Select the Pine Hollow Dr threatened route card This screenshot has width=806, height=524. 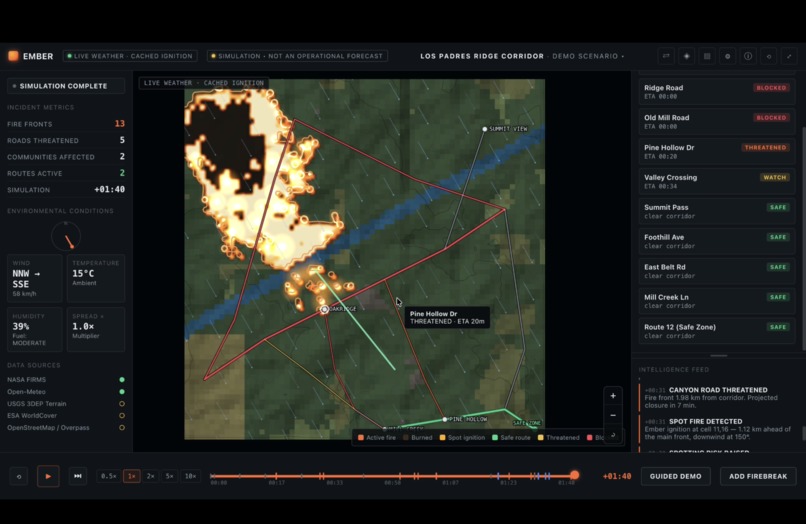[x=717, y=151]
